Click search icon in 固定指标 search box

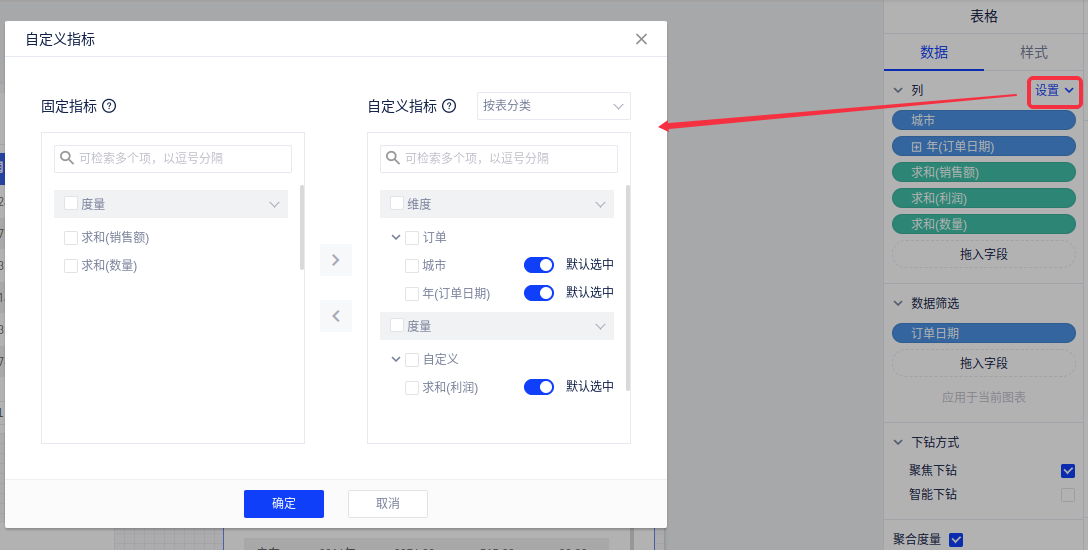67,158
